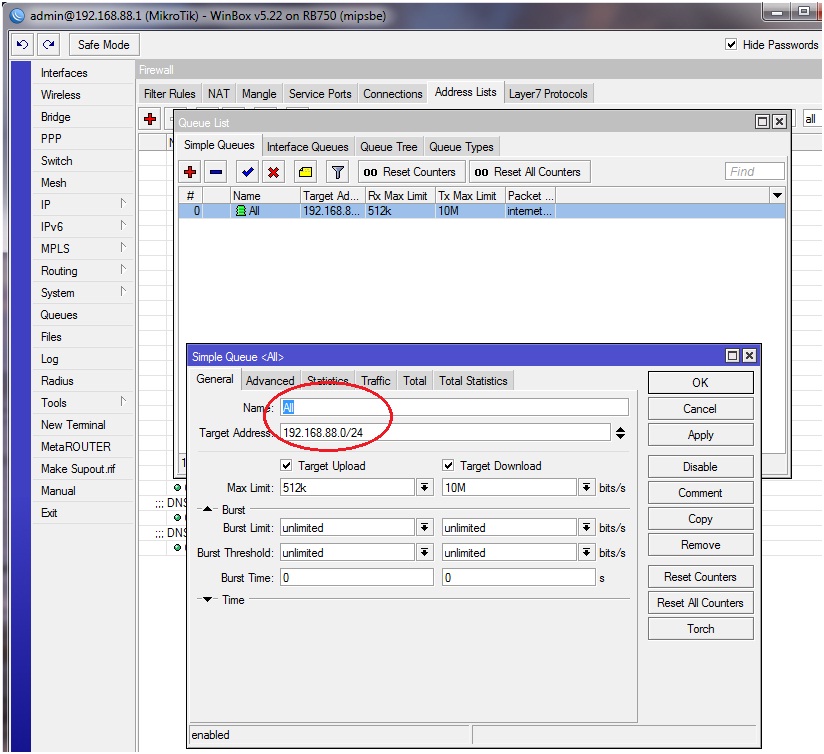Click the Torch button
The image size is (824, 754).
pos(700,629)
